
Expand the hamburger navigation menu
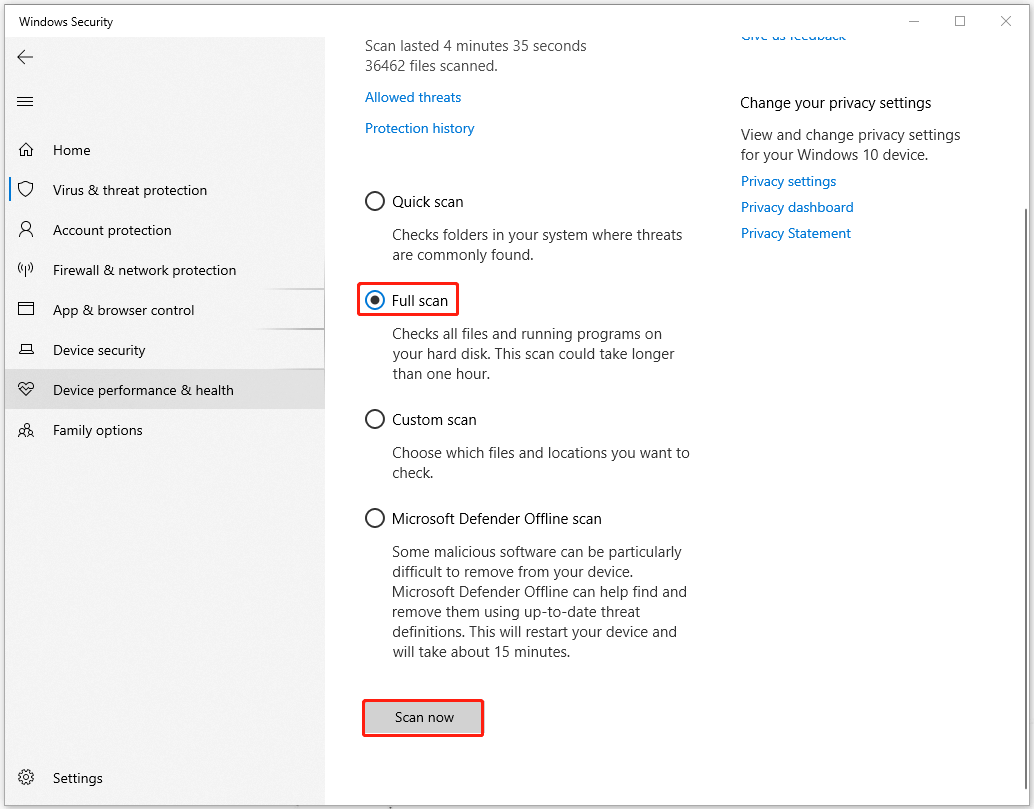(x=25, y=101)
